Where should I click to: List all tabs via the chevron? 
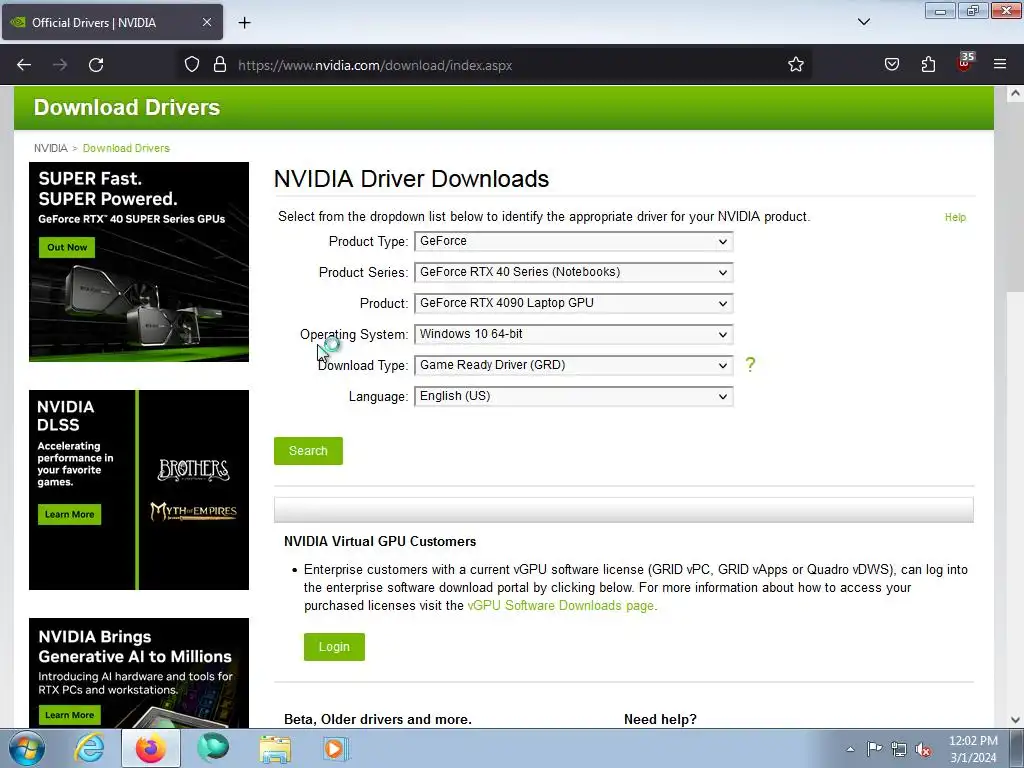click(863, 22)
